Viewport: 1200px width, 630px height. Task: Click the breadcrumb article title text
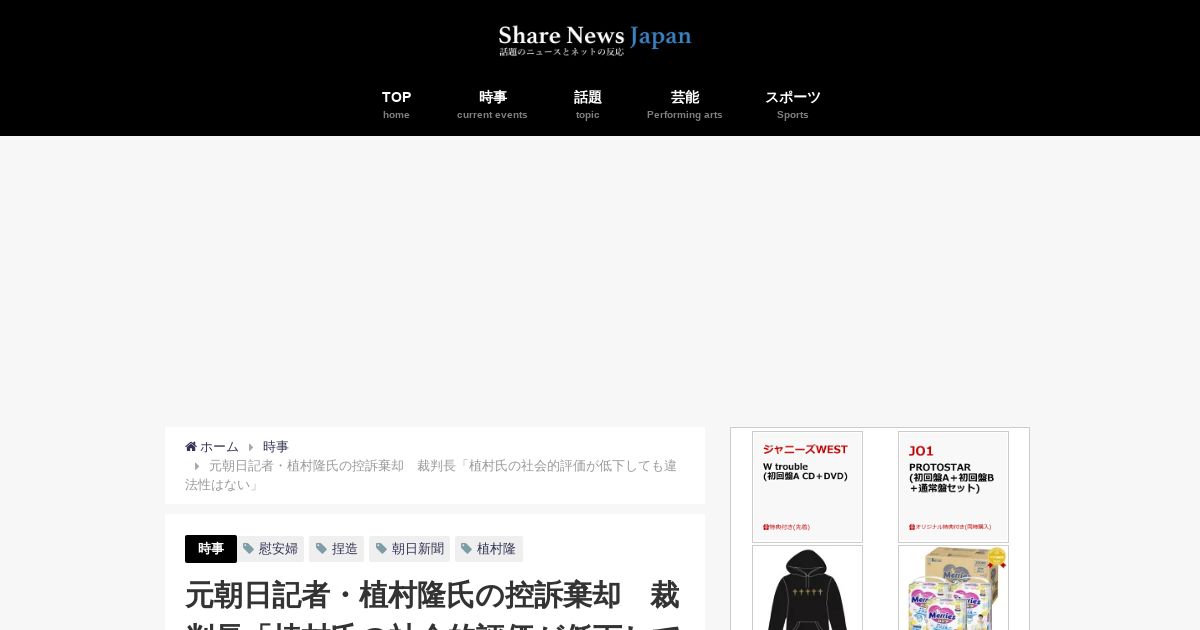click(x=431, y=475)
